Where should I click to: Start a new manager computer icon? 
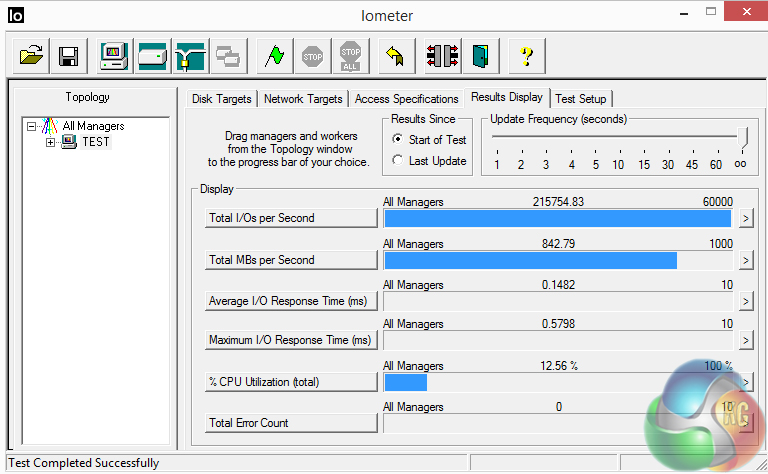pyautogui.click(x=114, y=56)
